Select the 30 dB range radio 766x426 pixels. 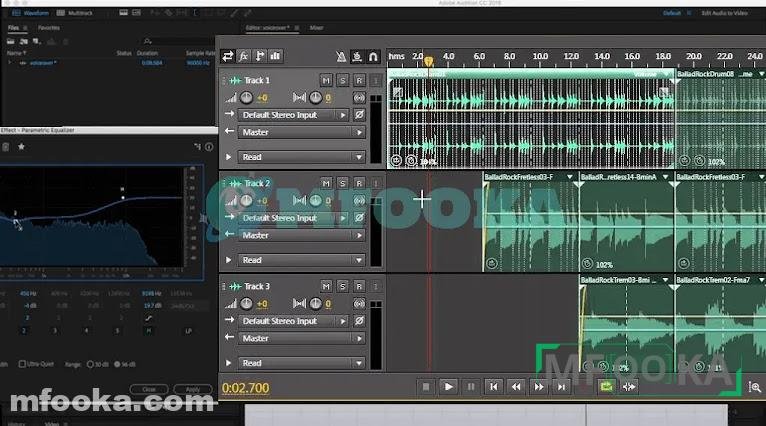(90, 364)
